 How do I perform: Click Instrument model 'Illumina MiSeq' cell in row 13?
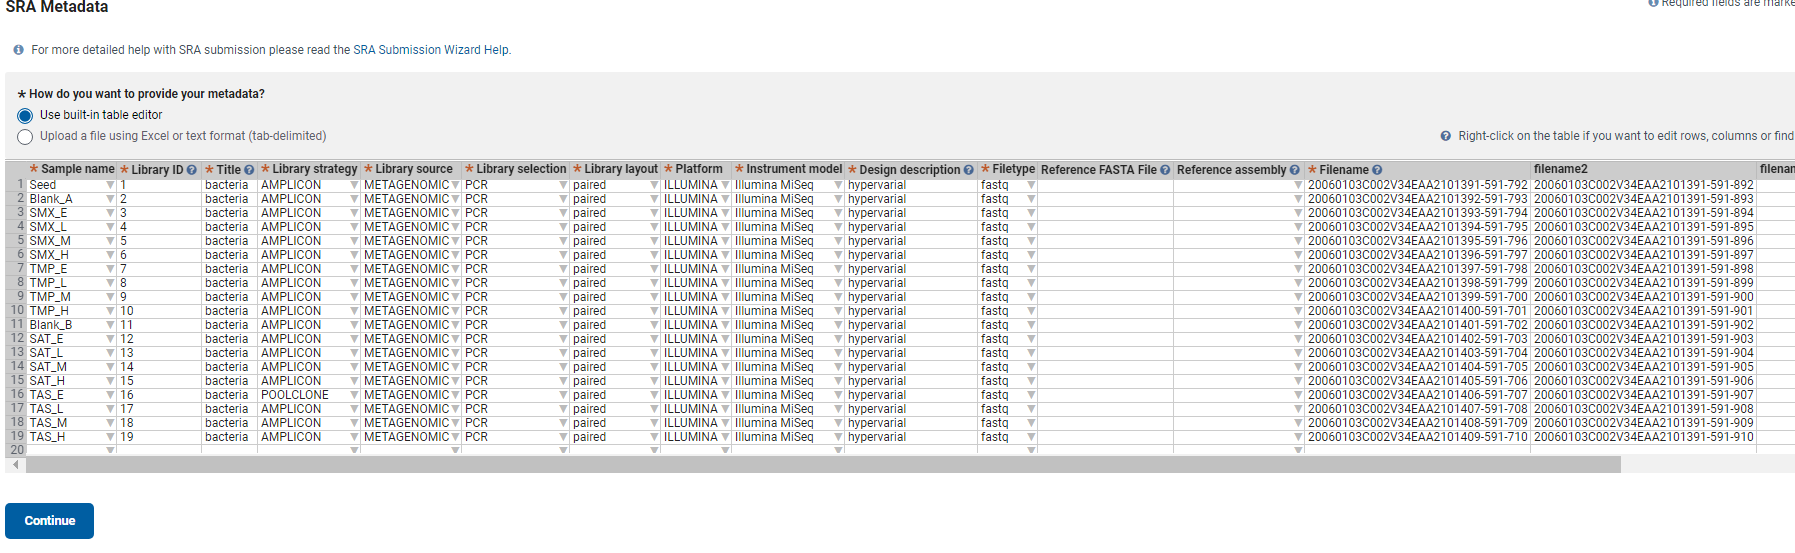[788, 353]
